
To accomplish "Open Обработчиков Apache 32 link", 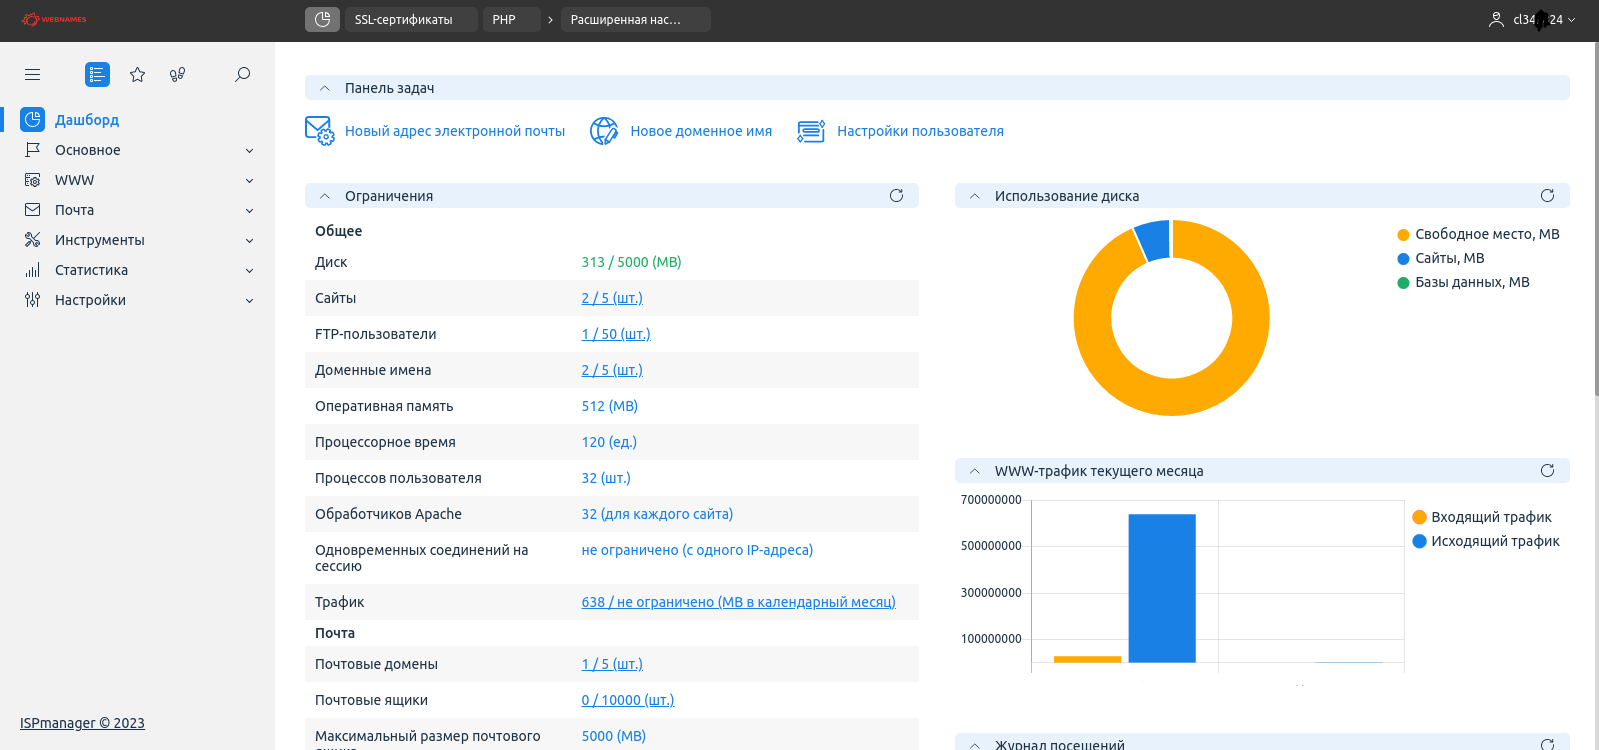I will coord(657,514).
